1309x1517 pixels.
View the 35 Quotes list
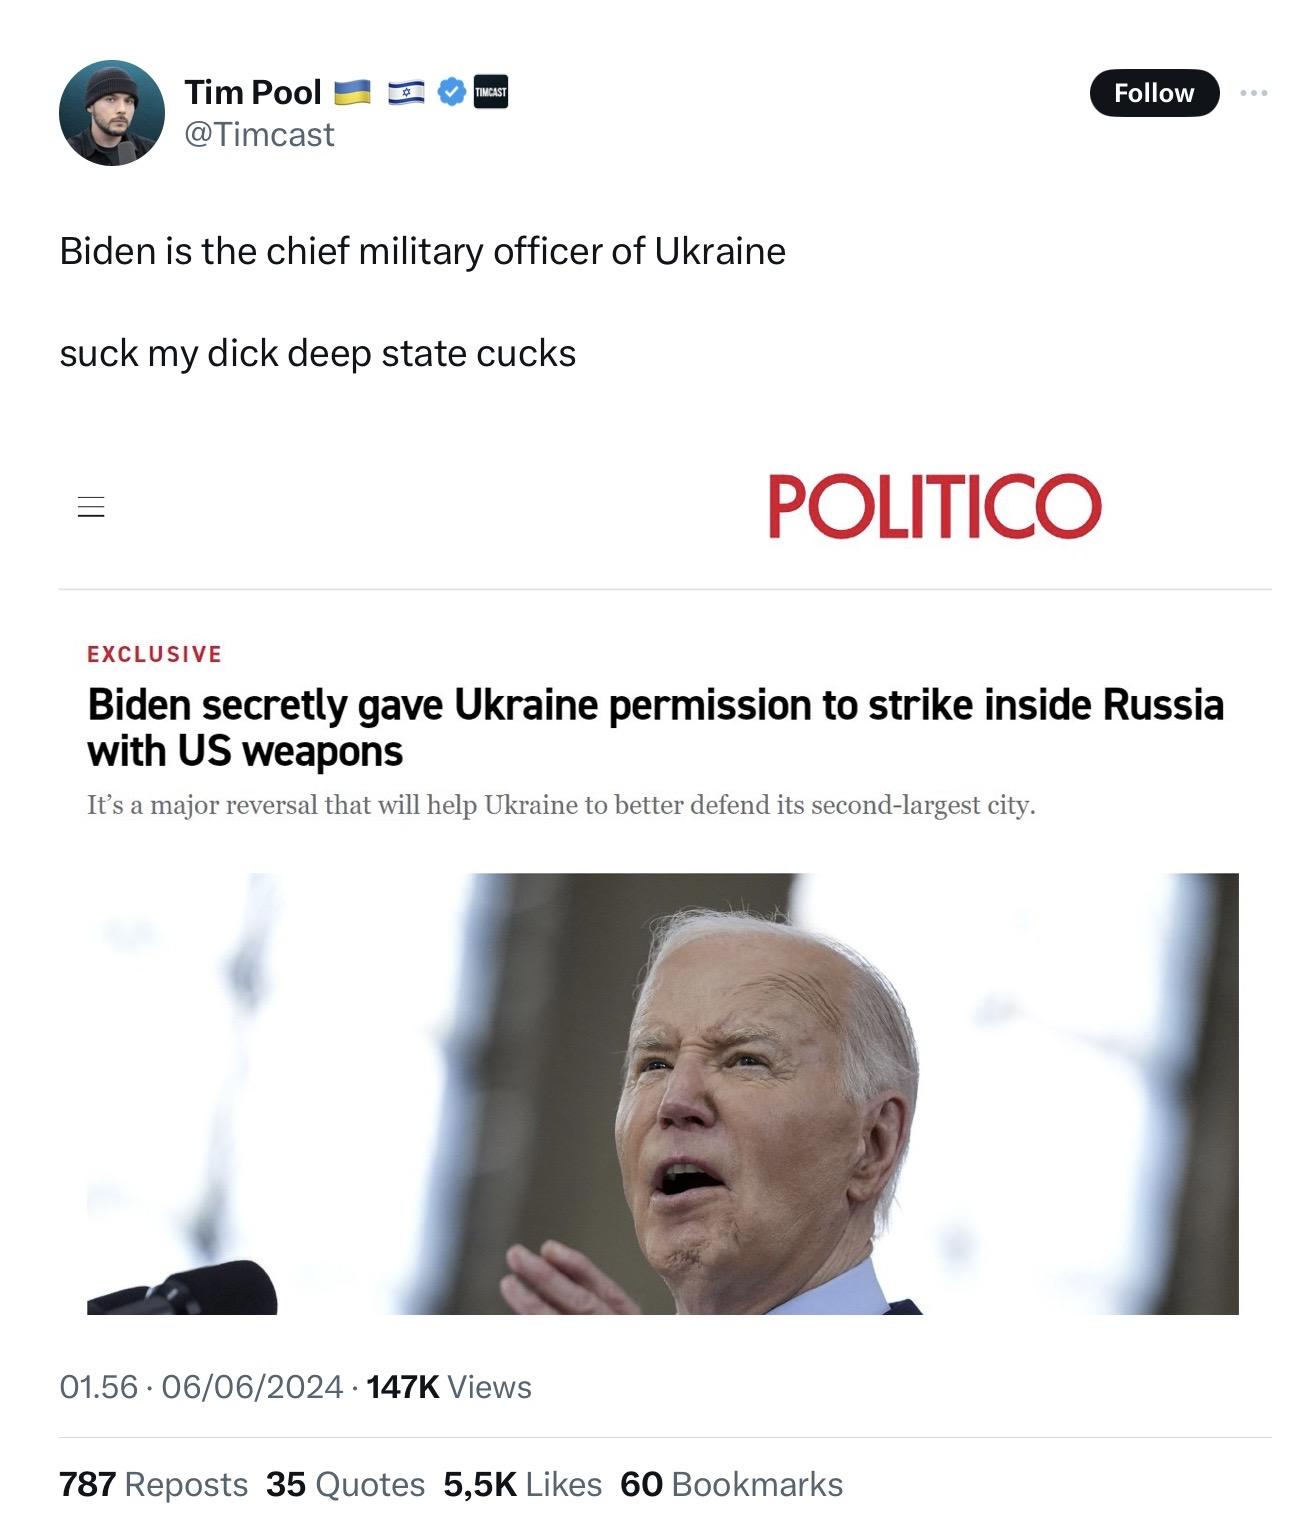345,1484
